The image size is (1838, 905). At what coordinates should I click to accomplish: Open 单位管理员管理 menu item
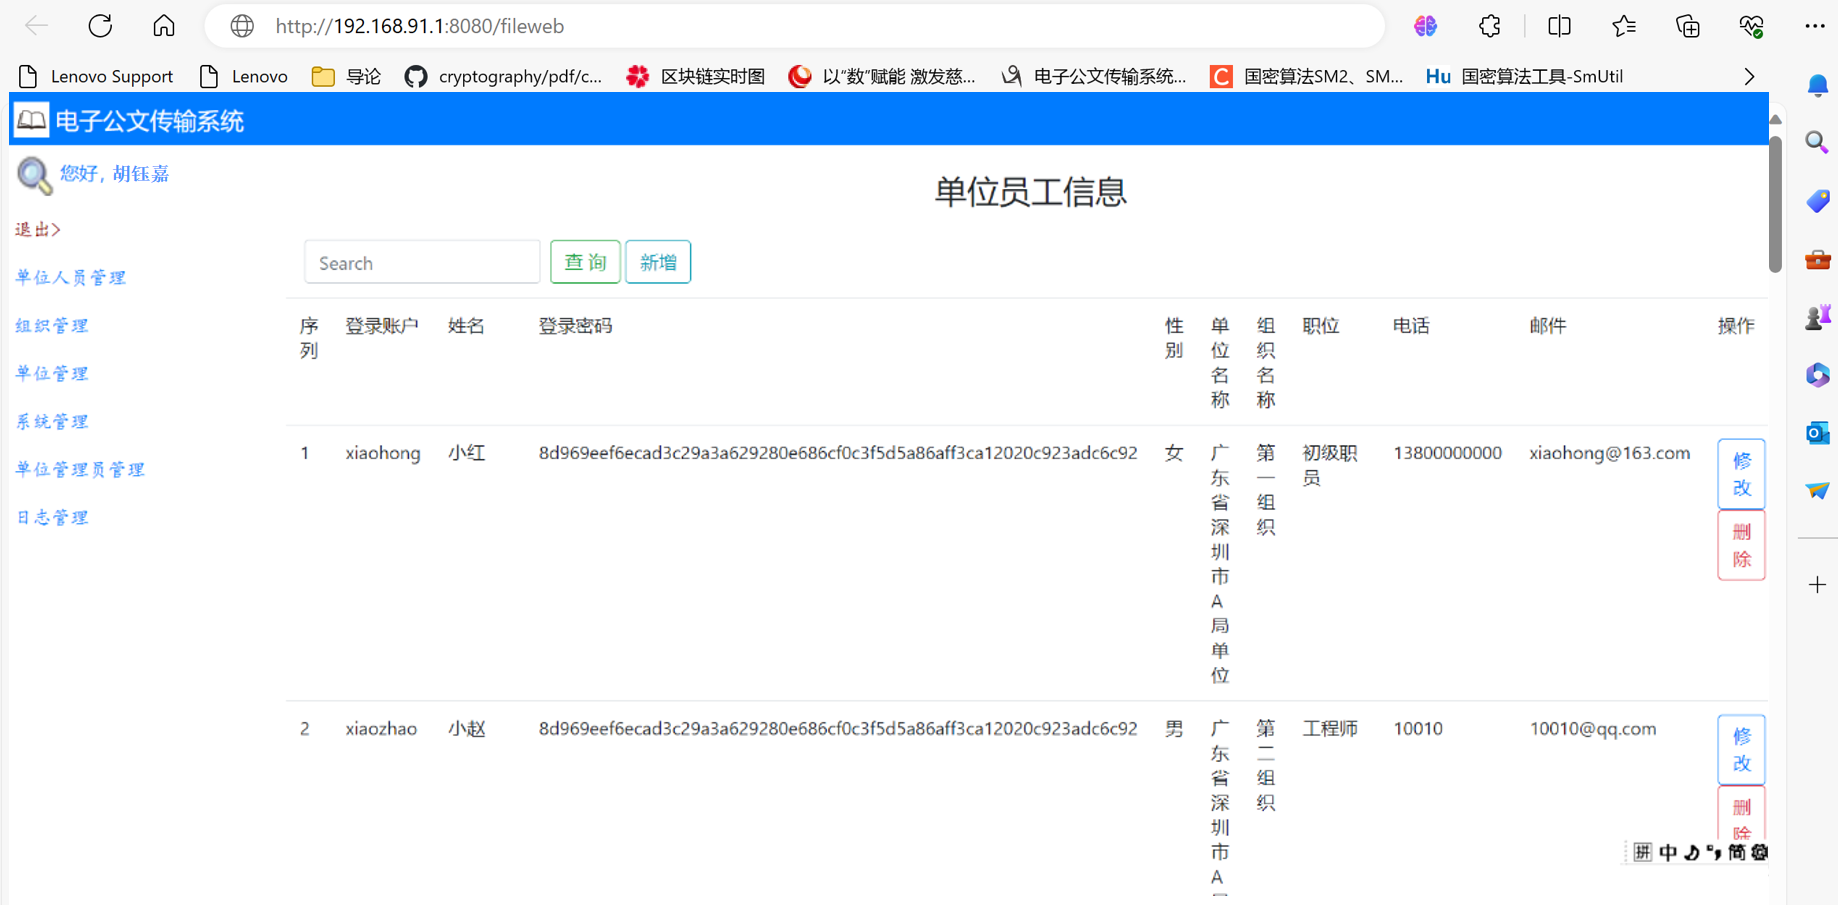pos(80,470)
